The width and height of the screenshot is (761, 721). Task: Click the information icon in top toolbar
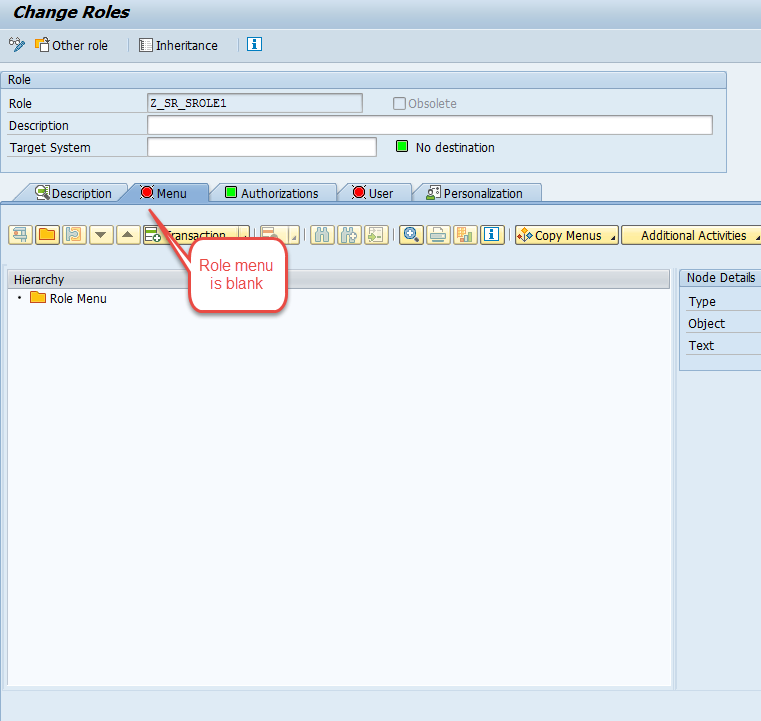coord(254,44)
